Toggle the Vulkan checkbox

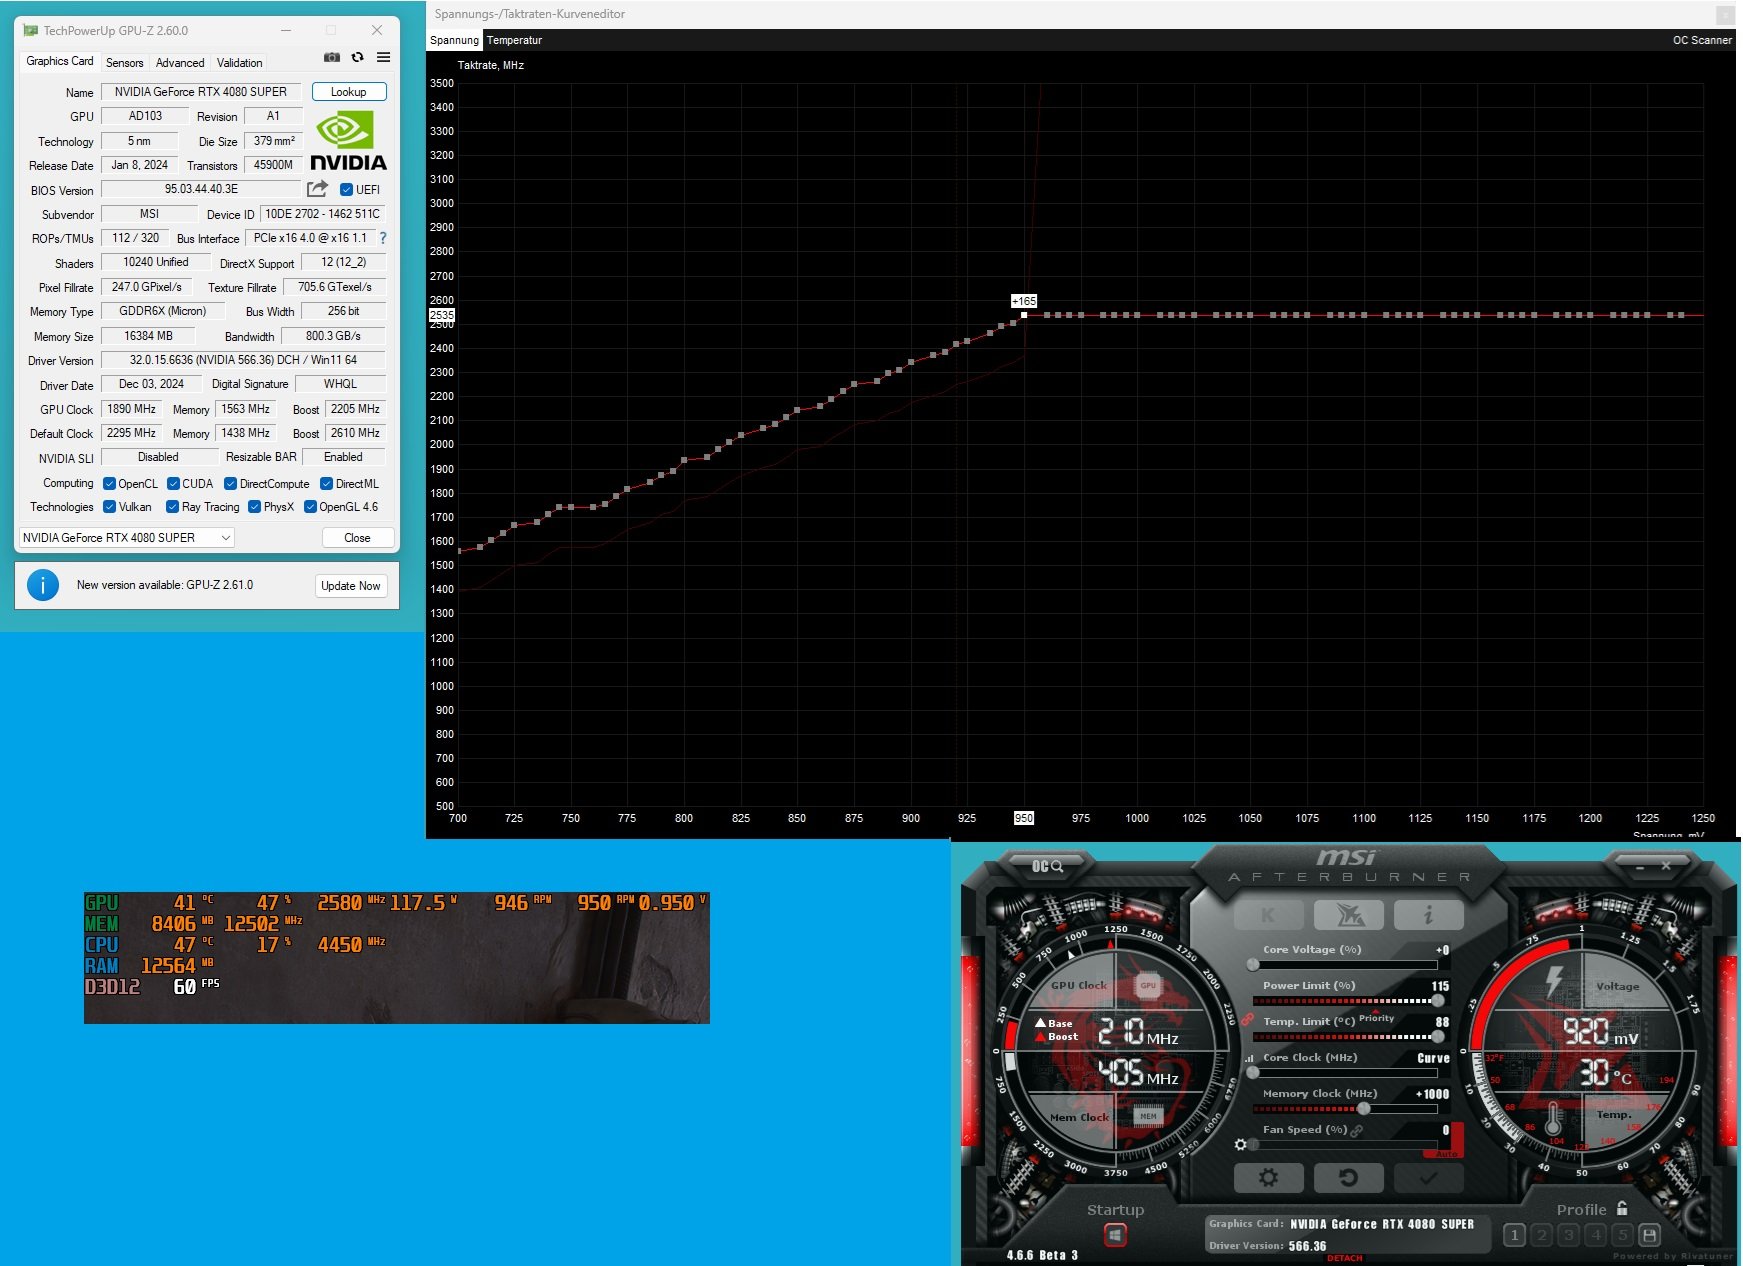[x=110, y=507]
